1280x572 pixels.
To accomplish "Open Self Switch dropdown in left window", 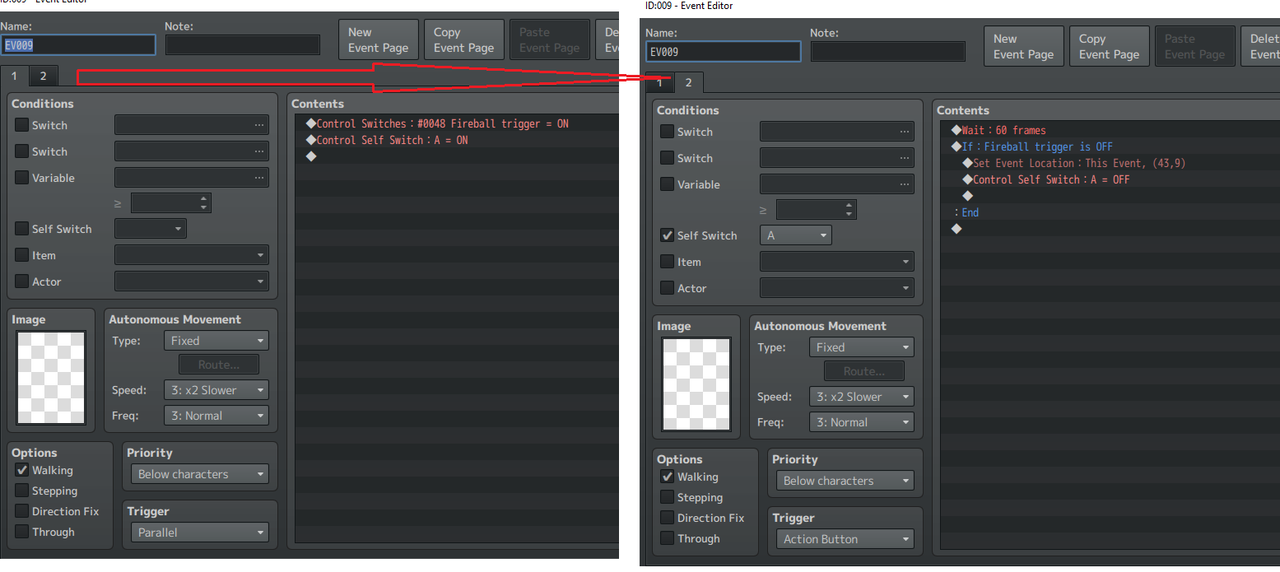I will click(x=150, y=229).
